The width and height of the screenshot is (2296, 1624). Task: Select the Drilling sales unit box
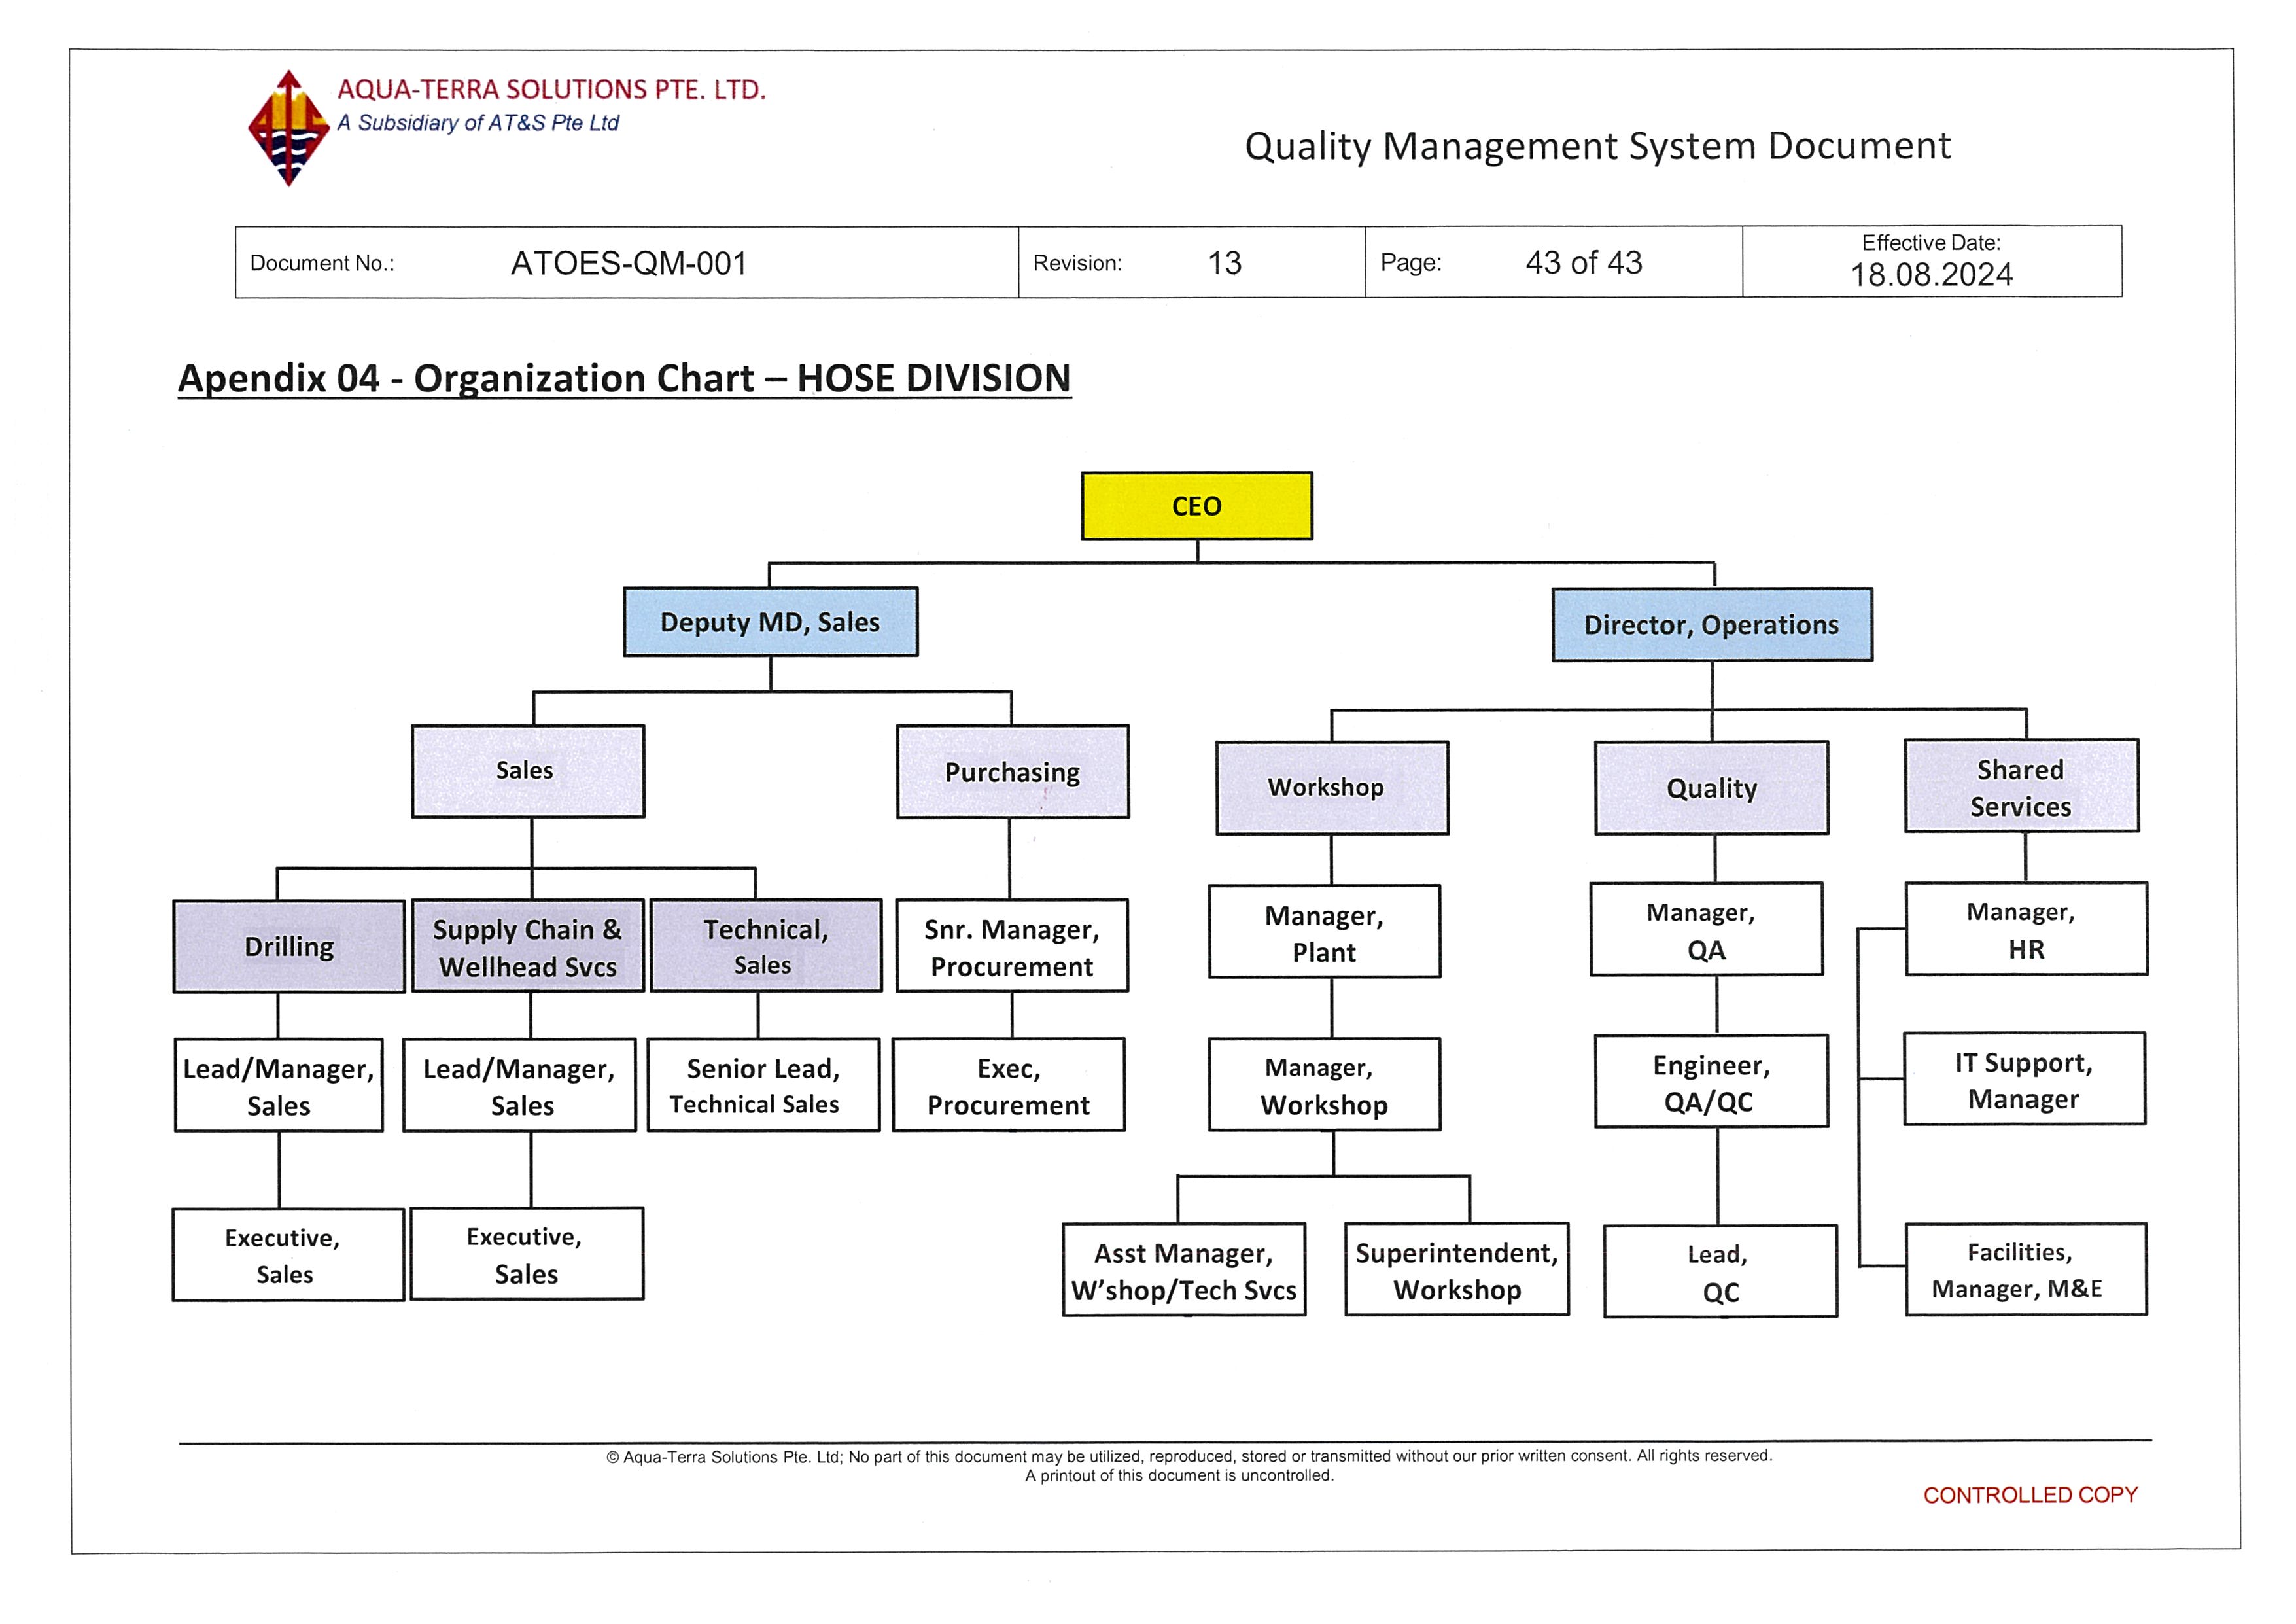point(289,946)
